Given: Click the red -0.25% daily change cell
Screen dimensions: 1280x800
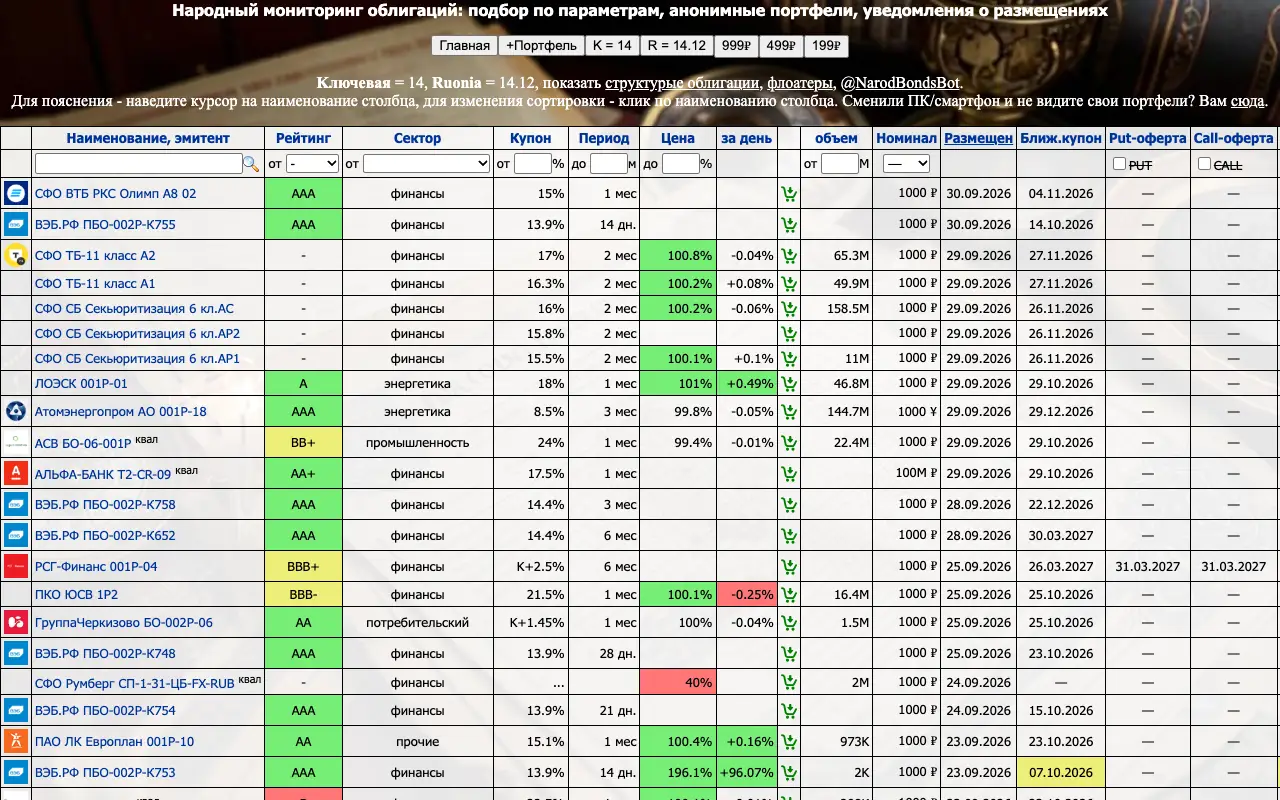Looking at the screenshot, I should click(746, 595).
